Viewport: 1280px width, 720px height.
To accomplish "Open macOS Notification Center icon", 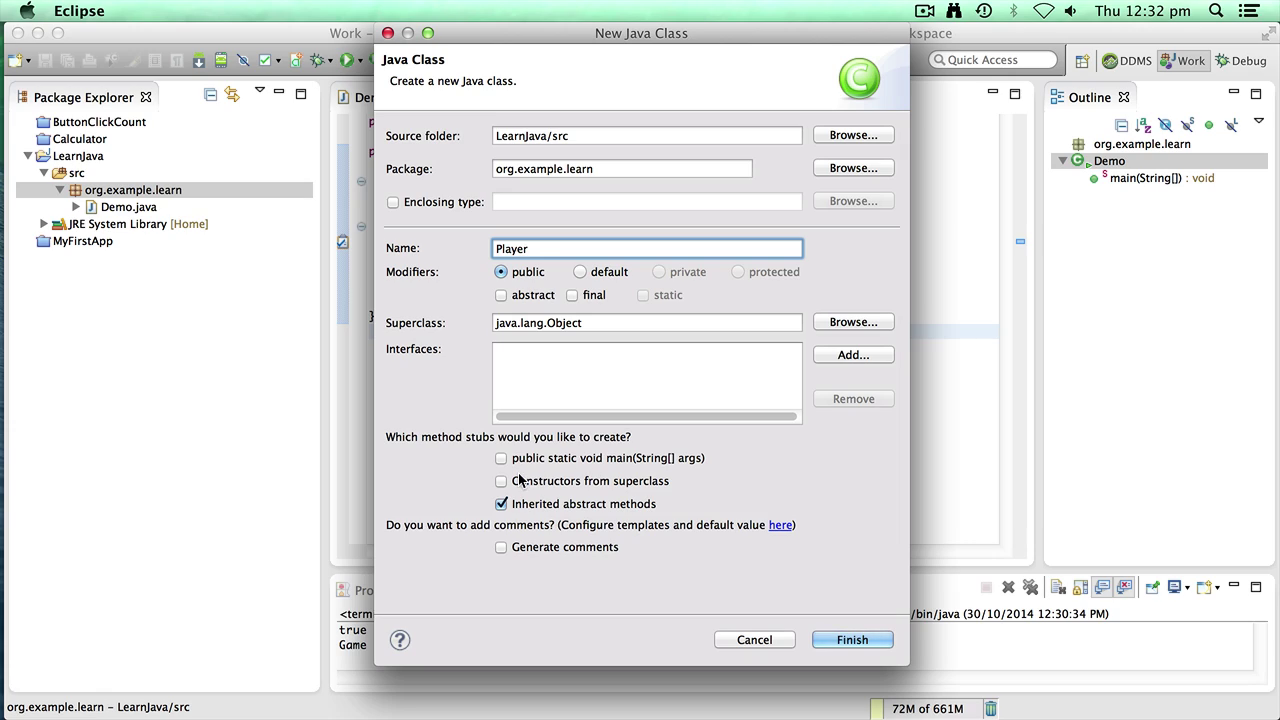I will click(1250, 11).
